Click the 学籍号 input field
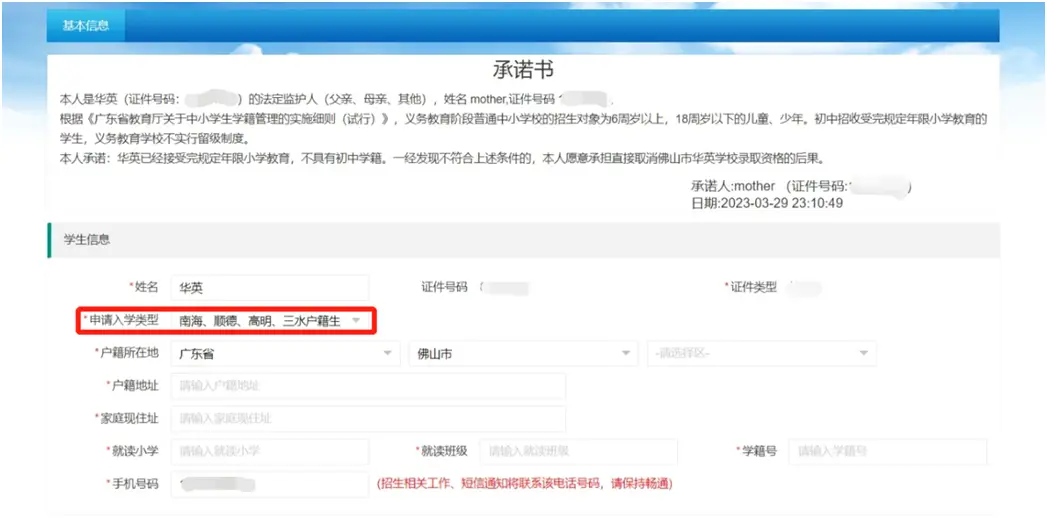 point(887,452)
